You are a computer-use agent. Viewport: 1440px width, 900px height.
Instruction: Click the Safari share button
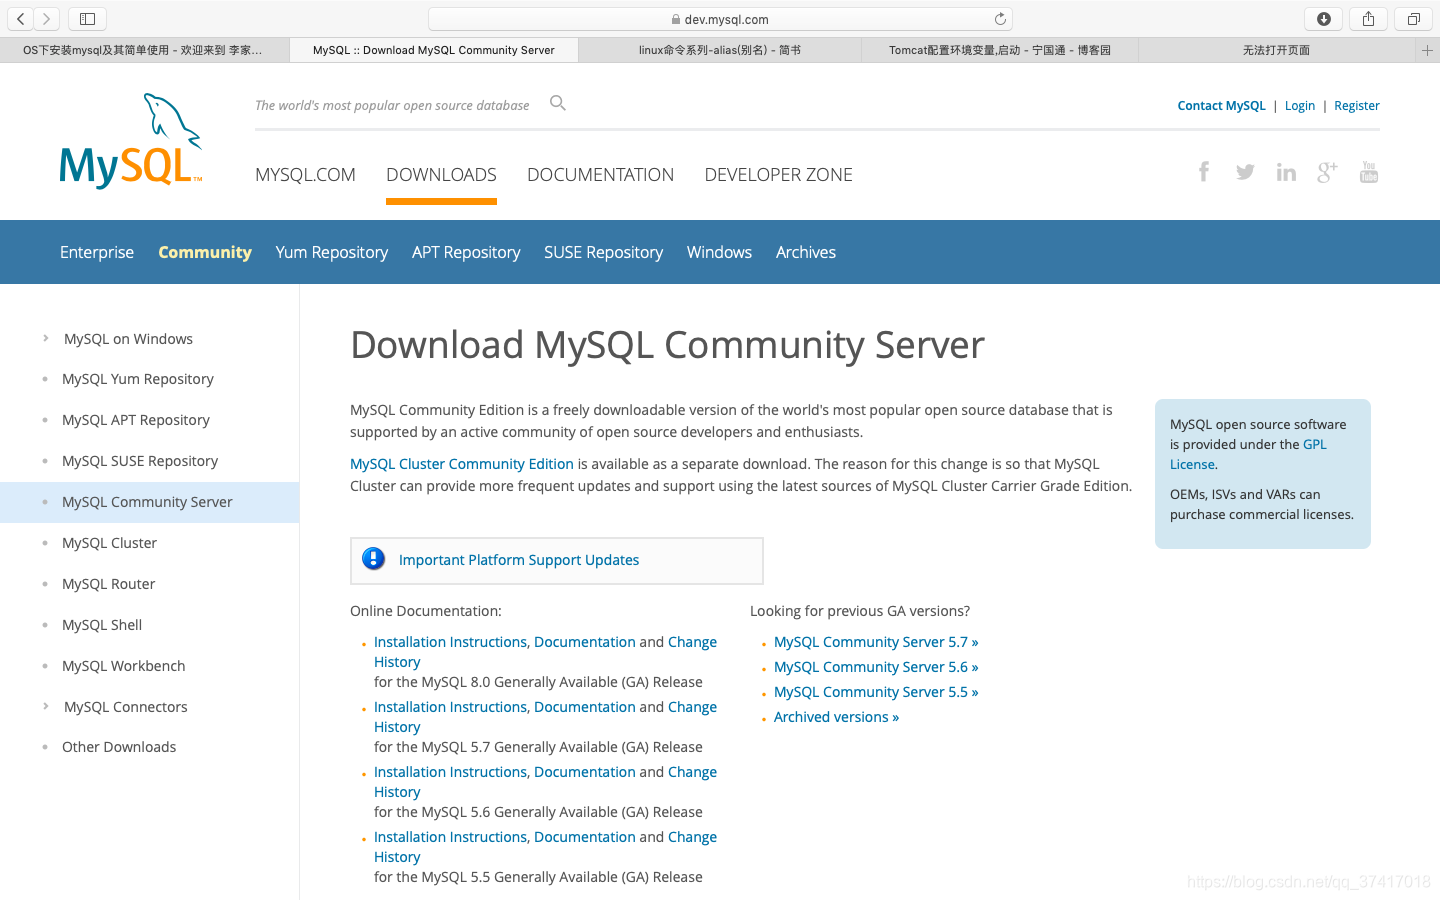click(1368, 19)
